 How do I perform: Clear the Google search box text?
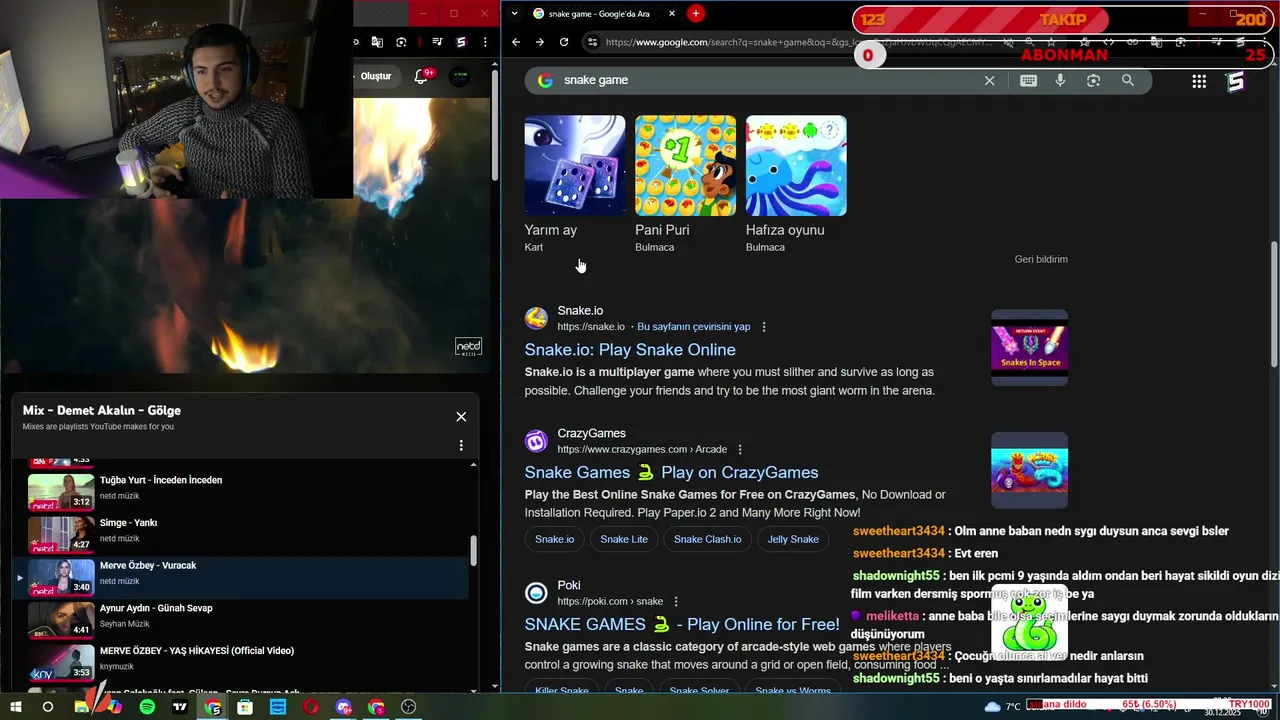(x=990, y=80)
